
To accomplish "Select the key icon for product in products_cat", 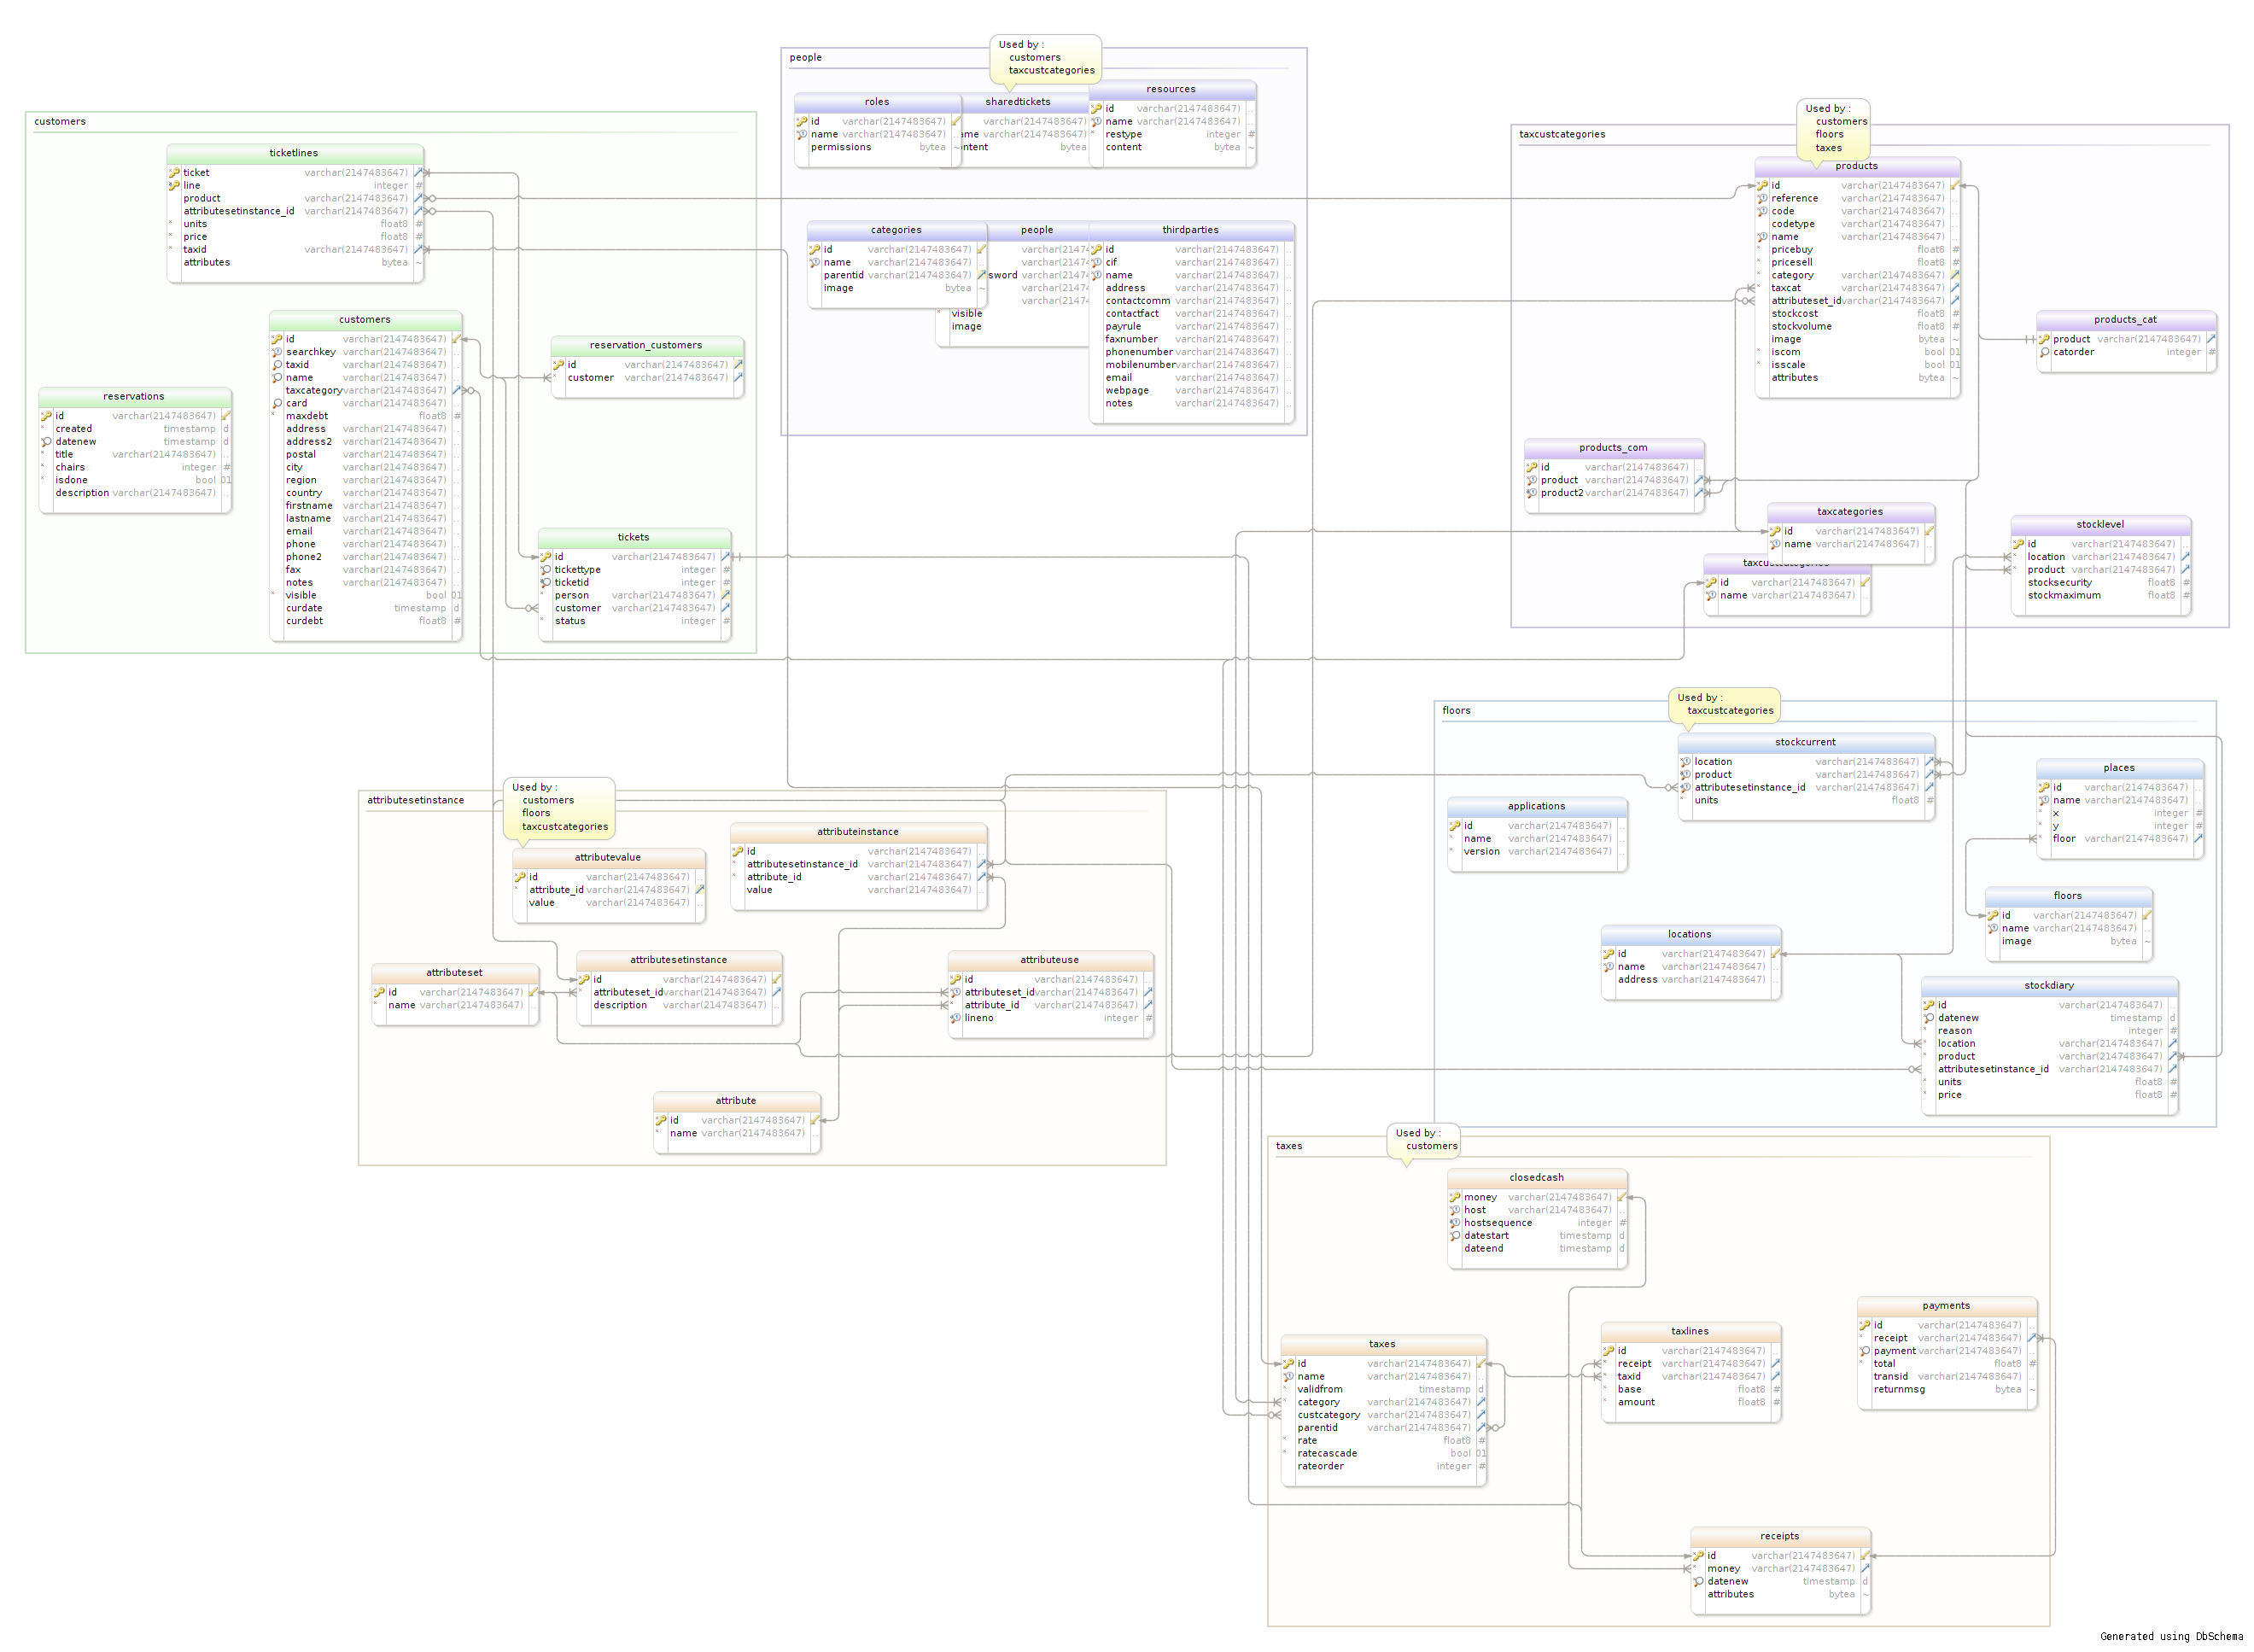I will point(2044,339).
